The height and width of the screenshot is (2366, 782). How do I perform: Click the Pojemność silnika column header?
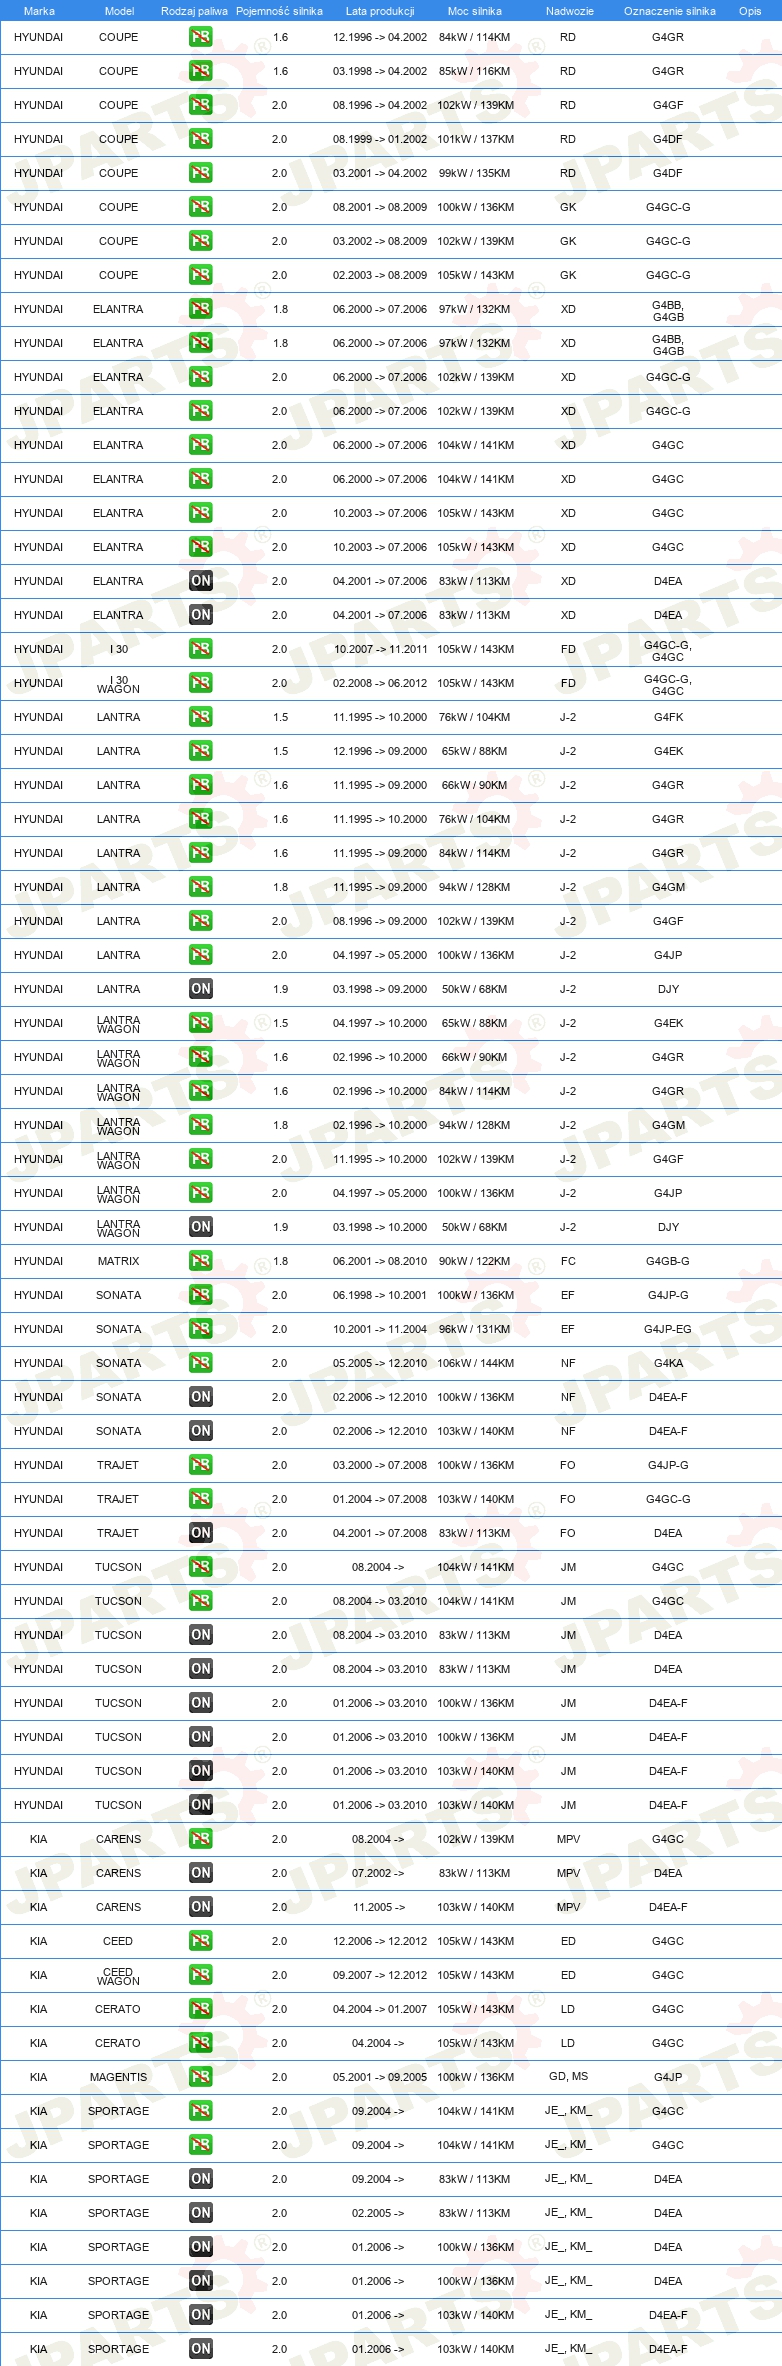(279, 11)
